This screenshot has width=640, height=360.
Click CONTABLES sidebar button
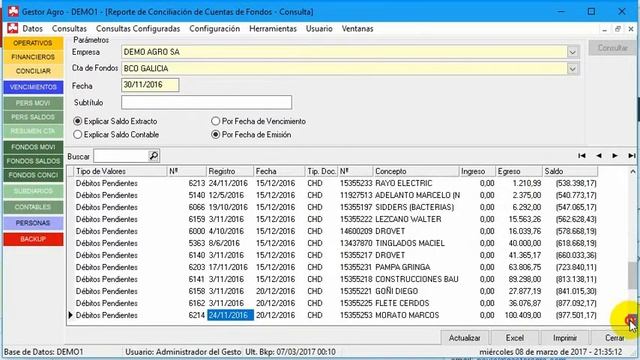coord(33,207)
